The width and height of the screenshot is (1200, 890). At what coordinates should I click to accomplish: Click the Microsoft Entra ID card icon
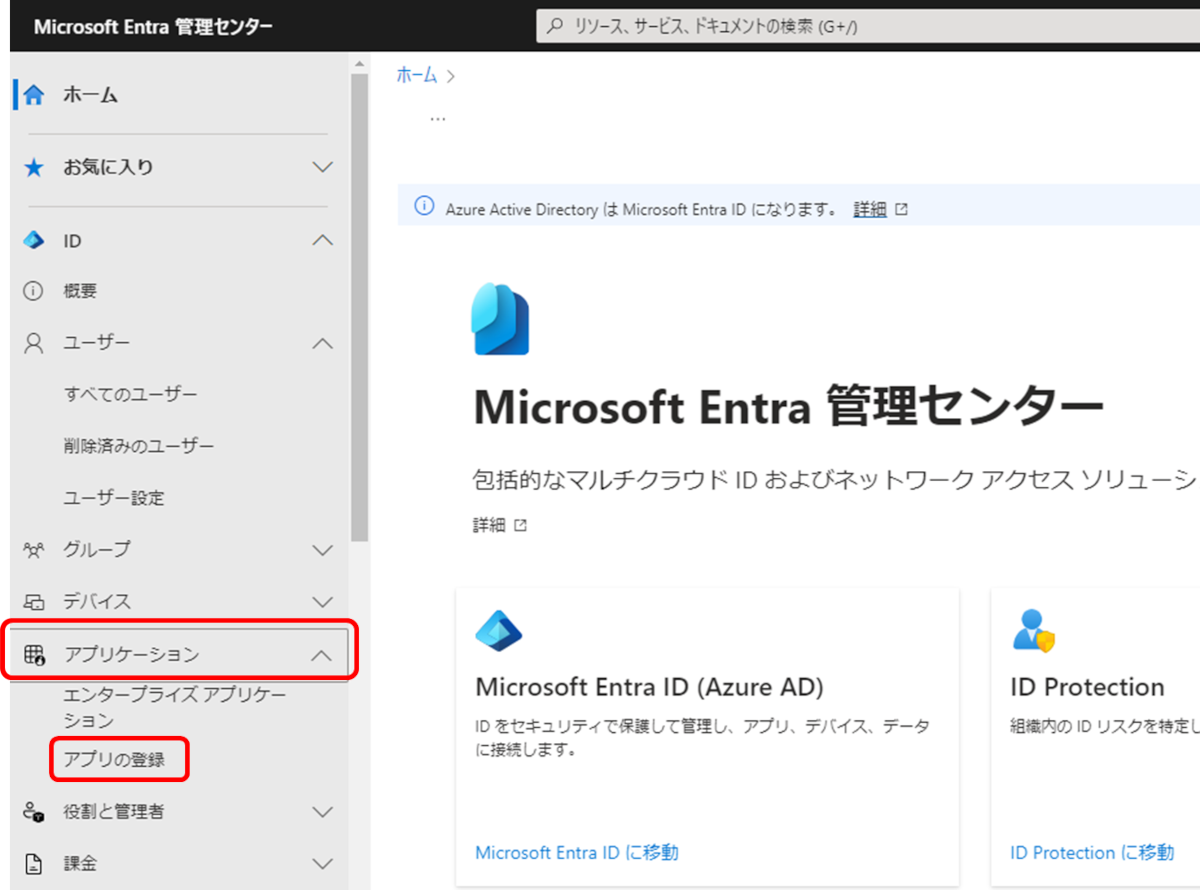click(499, 631)
